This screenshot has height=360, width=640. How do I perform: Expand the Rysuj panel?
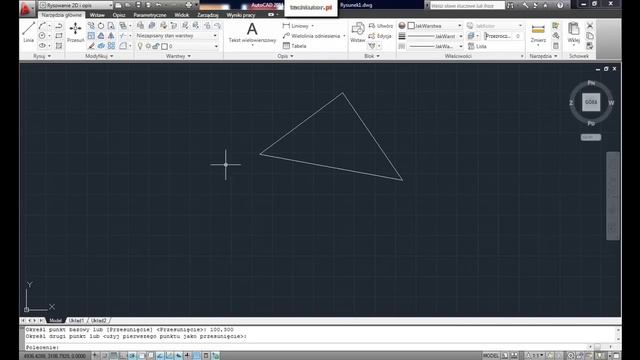click(x=42, y=56)
